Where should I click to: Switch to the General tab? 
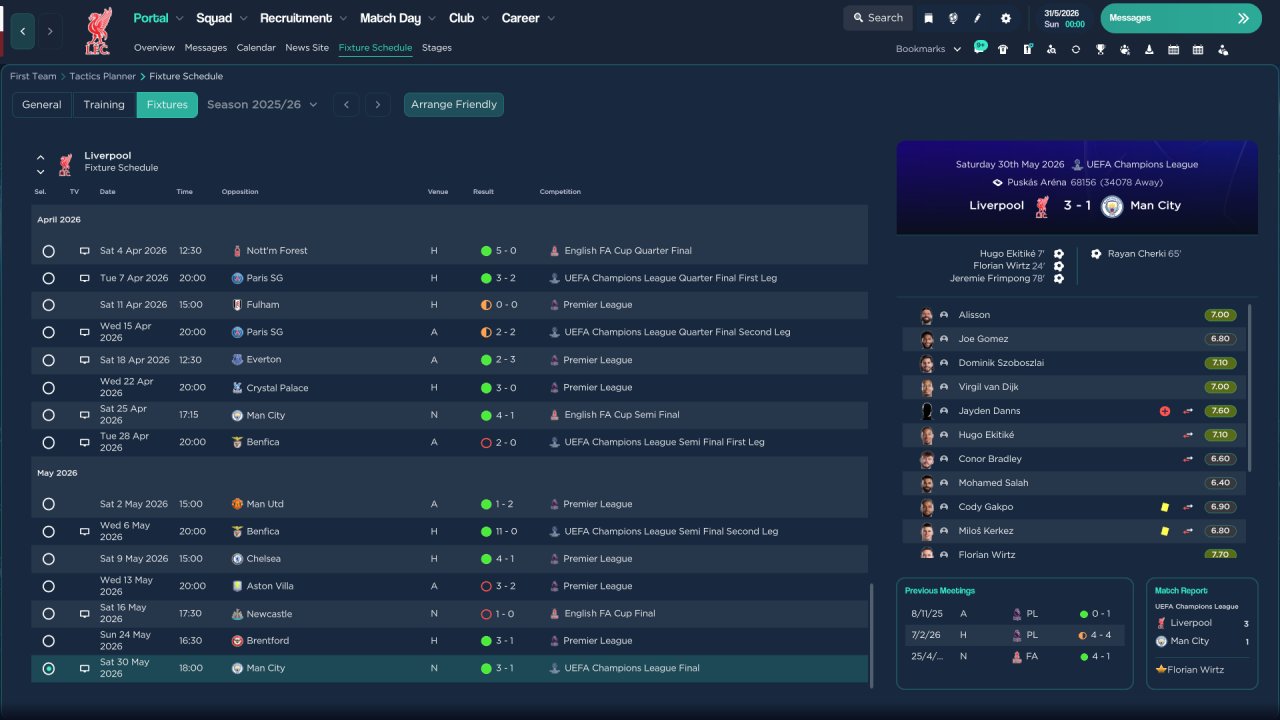pos(42,104)
